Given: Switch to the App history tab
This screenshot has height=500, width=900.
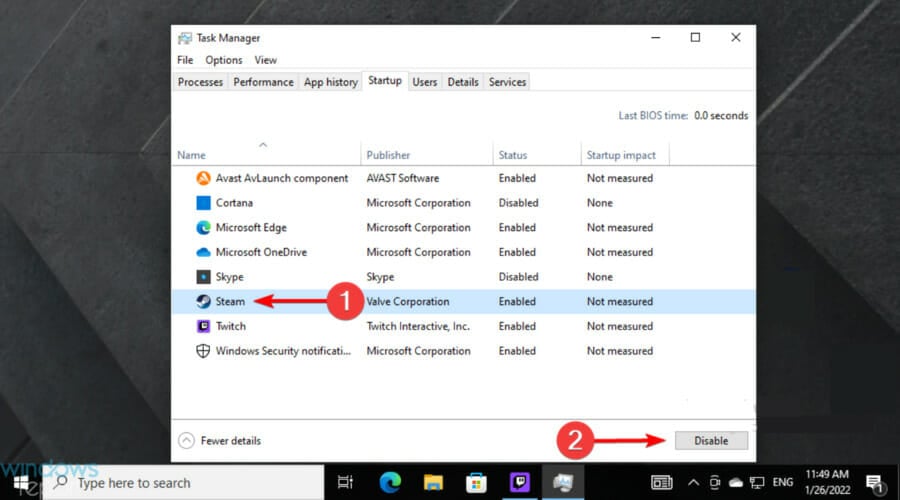Looking at the screenshot, I should (331, 82).
